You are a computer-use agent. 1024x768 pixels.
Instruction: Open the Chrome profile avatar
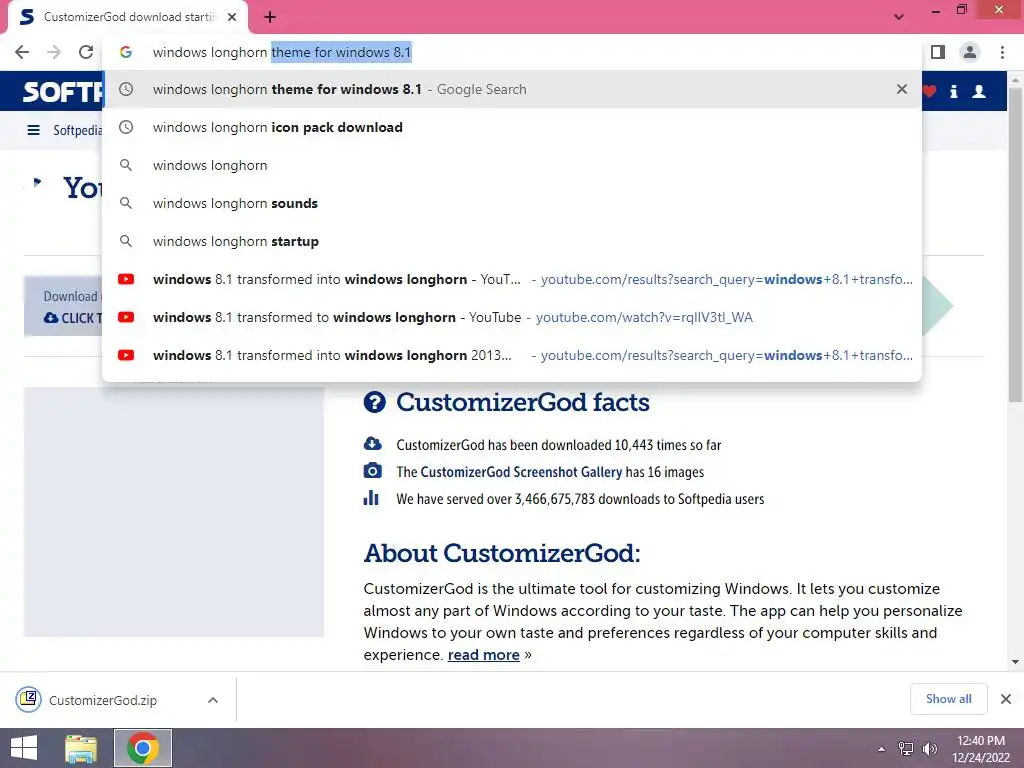(x=970, y=52)
